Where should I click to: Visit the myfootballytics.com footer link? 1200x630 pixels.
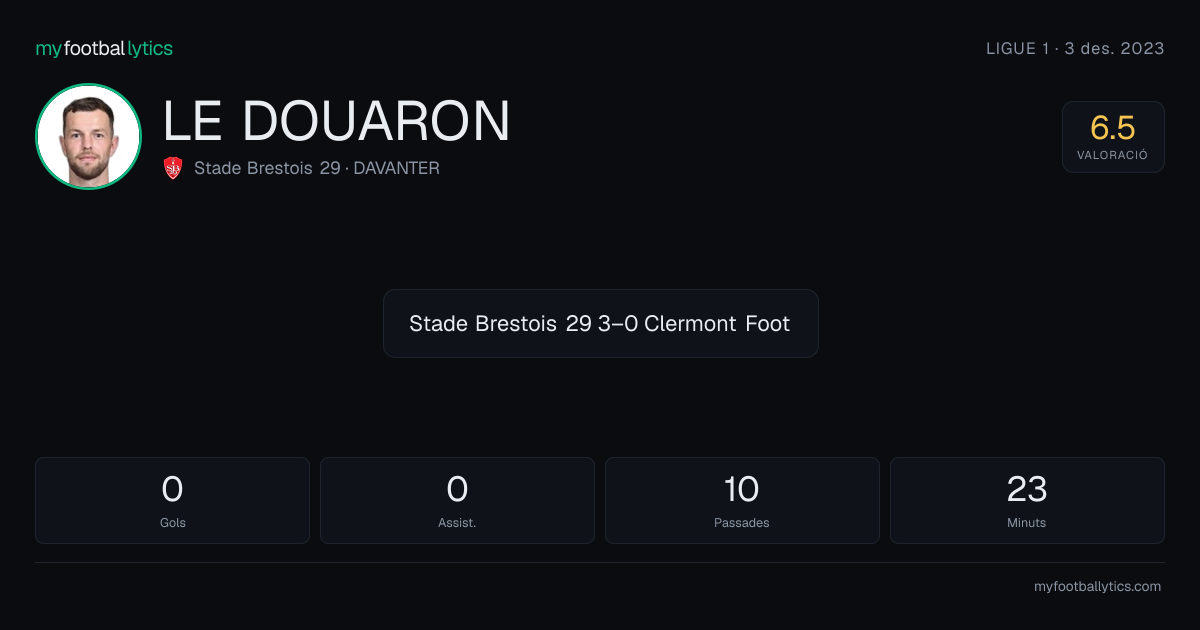[x=1097, y=587]
